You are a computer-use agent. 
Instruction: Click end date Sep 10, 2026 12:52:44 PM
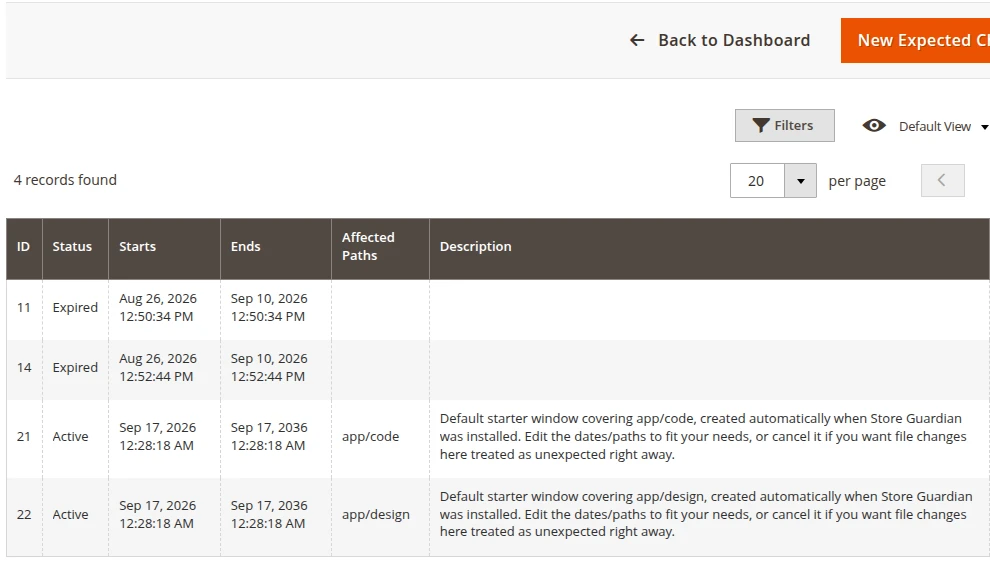[x=269, y=367]
